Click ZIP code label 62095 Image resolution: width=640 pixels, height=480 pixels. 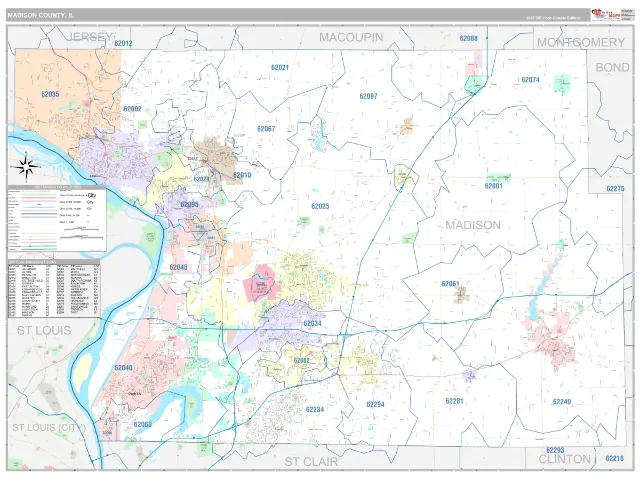pyautogui.click(x=189, y=204)
